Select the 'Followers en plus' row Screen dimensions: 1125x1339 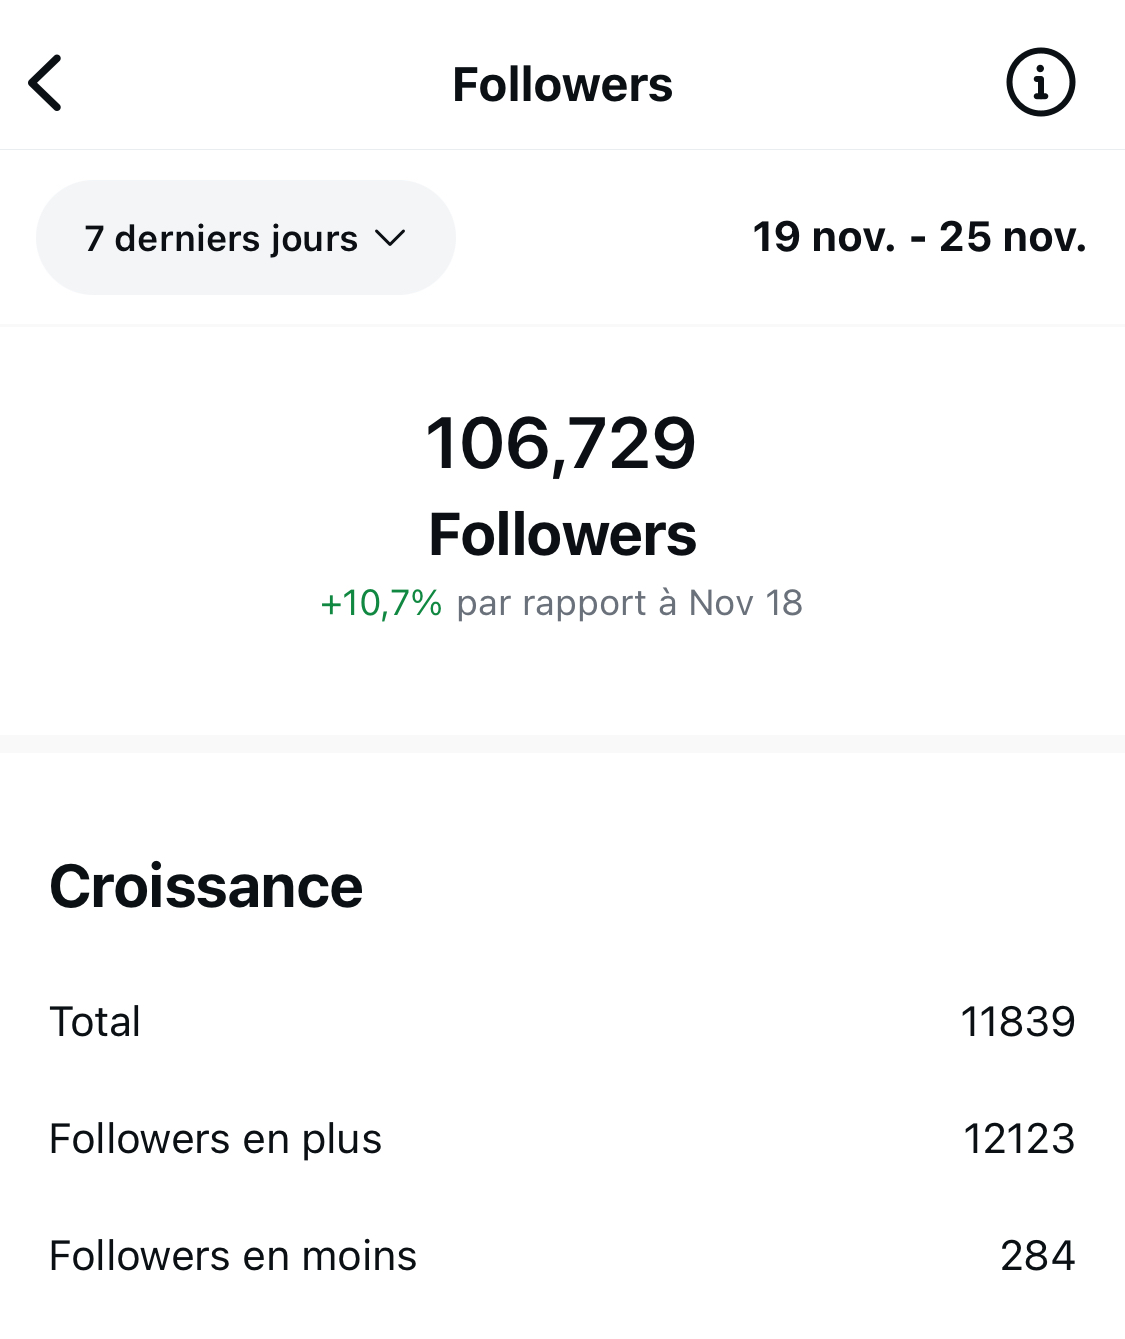point(215,1139)
